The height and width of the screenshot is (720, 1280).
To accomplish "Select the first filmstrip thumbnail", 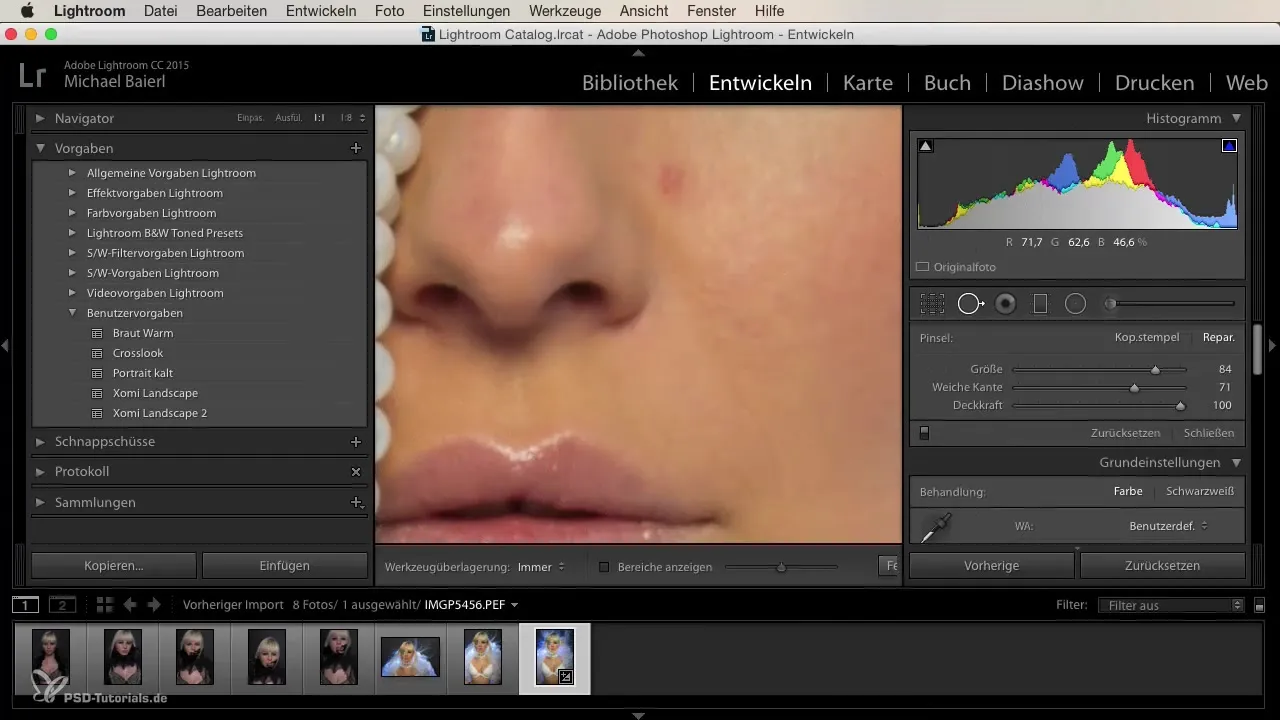I will [x=50, y=657].
